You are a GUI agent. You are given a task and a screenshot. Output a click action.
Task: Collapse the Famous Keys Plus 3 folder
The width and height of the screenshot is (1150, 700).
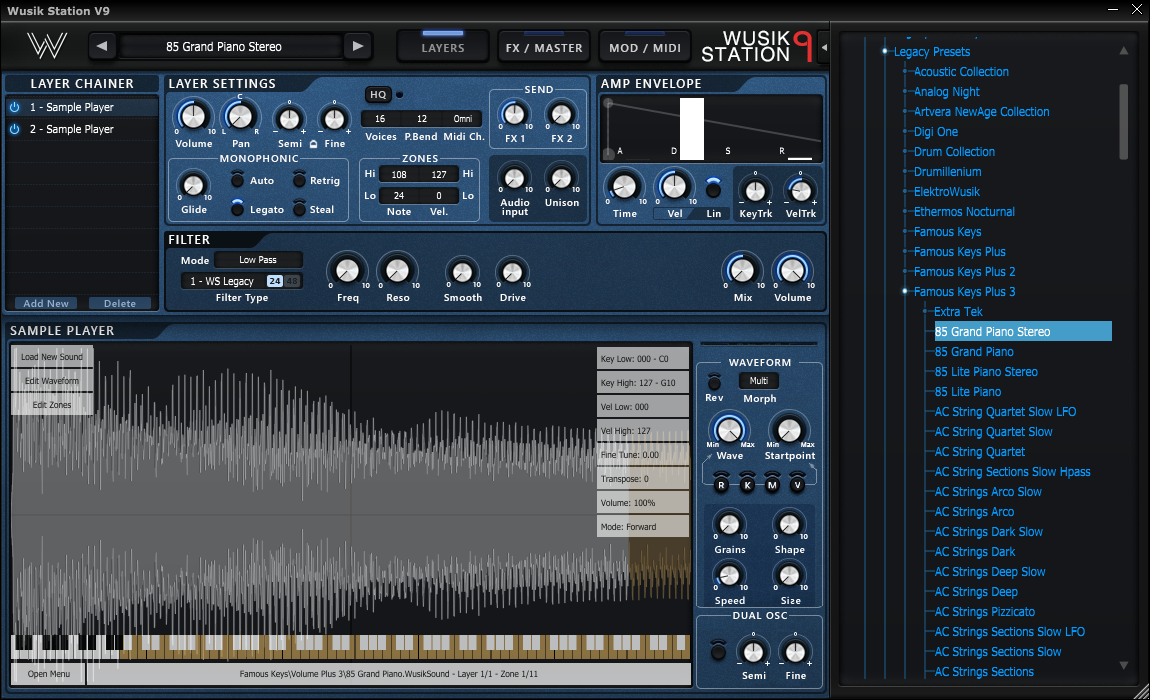click(x=905, y=291)
